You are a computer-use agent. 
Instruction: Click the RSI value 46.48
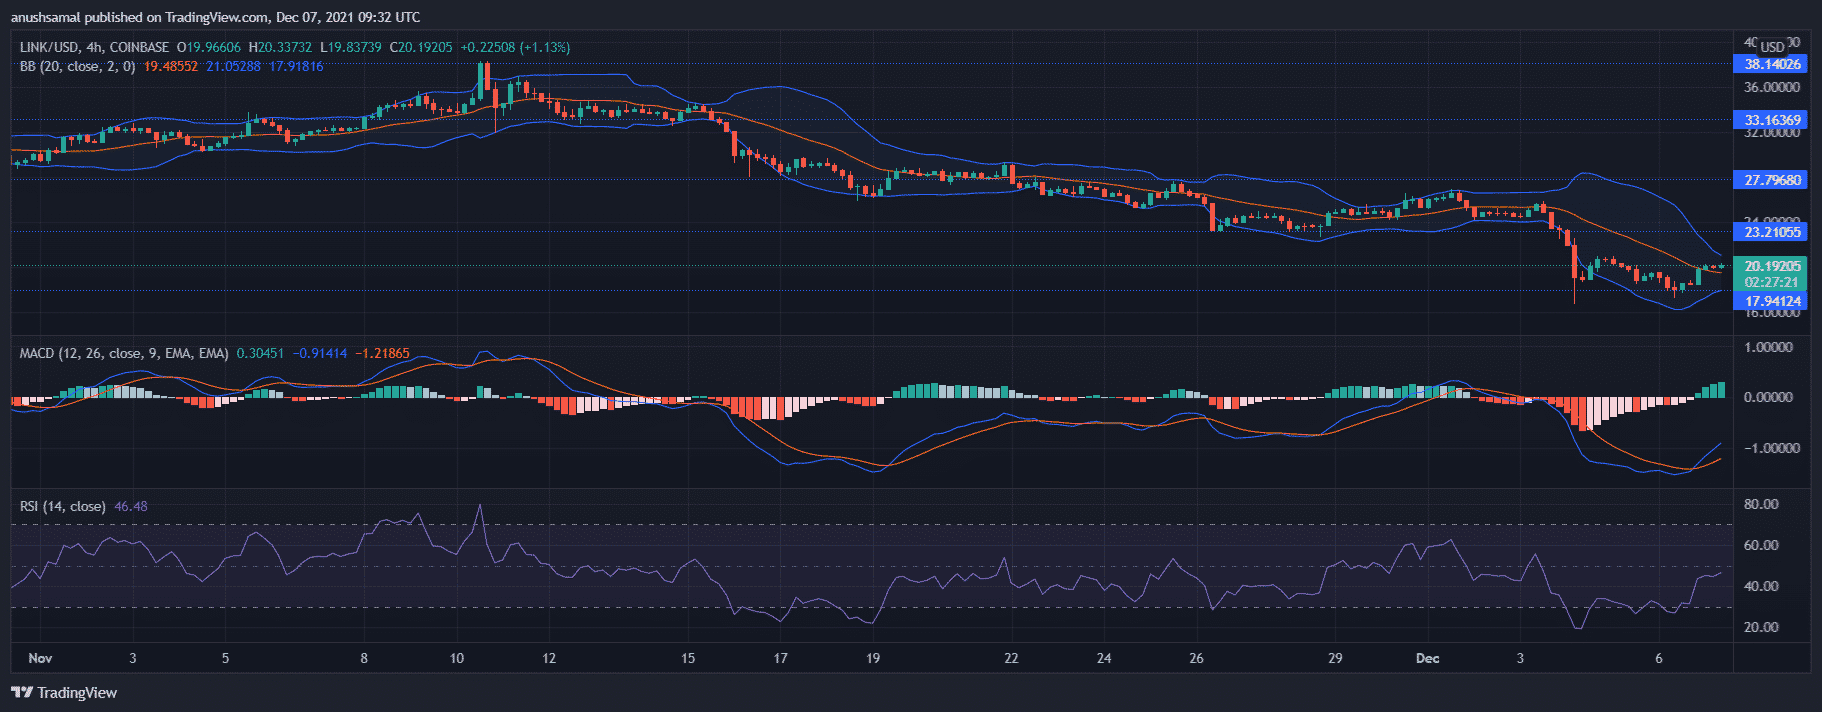coord(131,506)
